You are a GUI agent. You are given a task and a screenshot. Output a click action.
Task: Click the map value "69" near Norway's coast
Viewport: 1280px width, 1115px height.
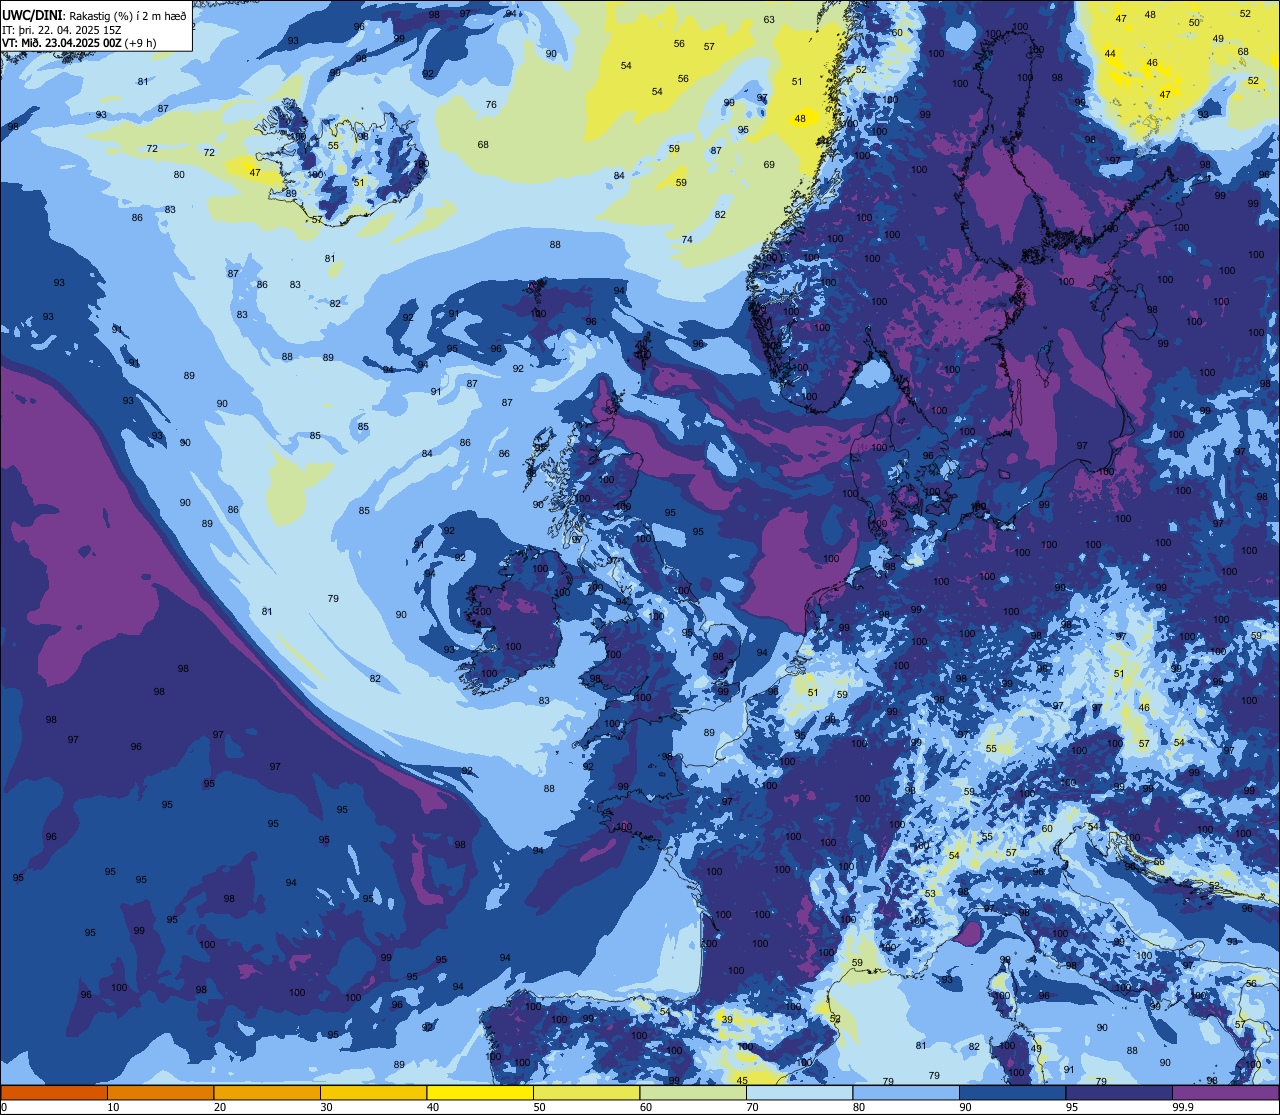(769, 165)
